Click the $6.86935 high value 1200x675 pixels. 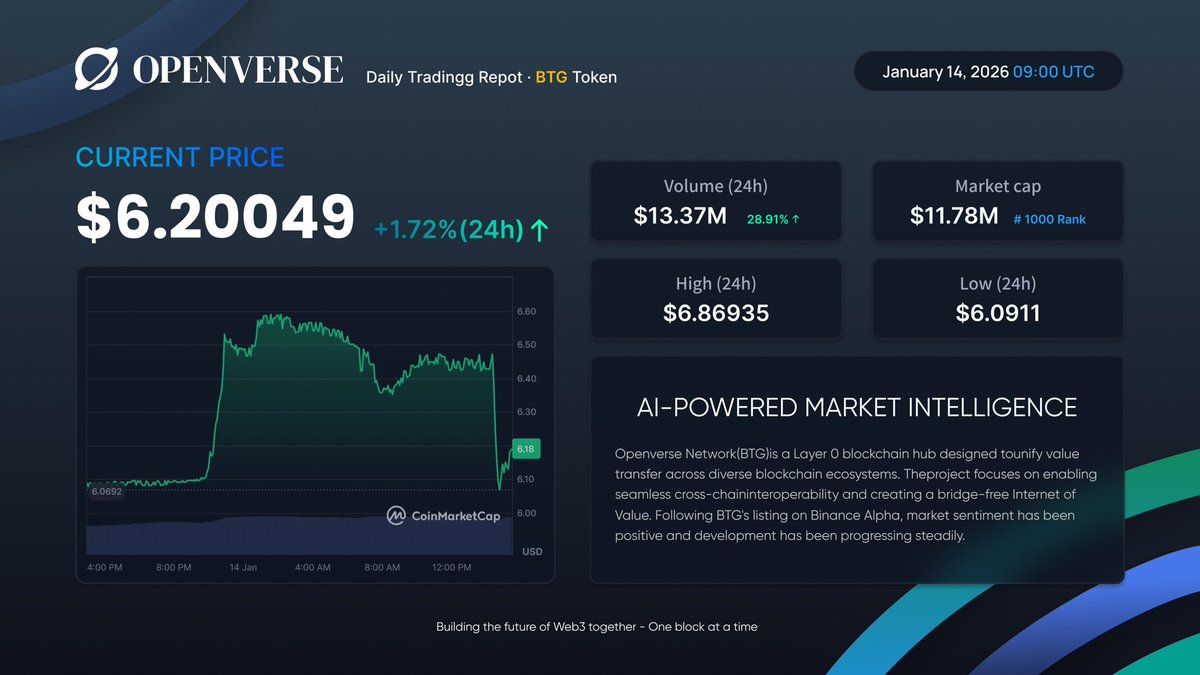716,313
